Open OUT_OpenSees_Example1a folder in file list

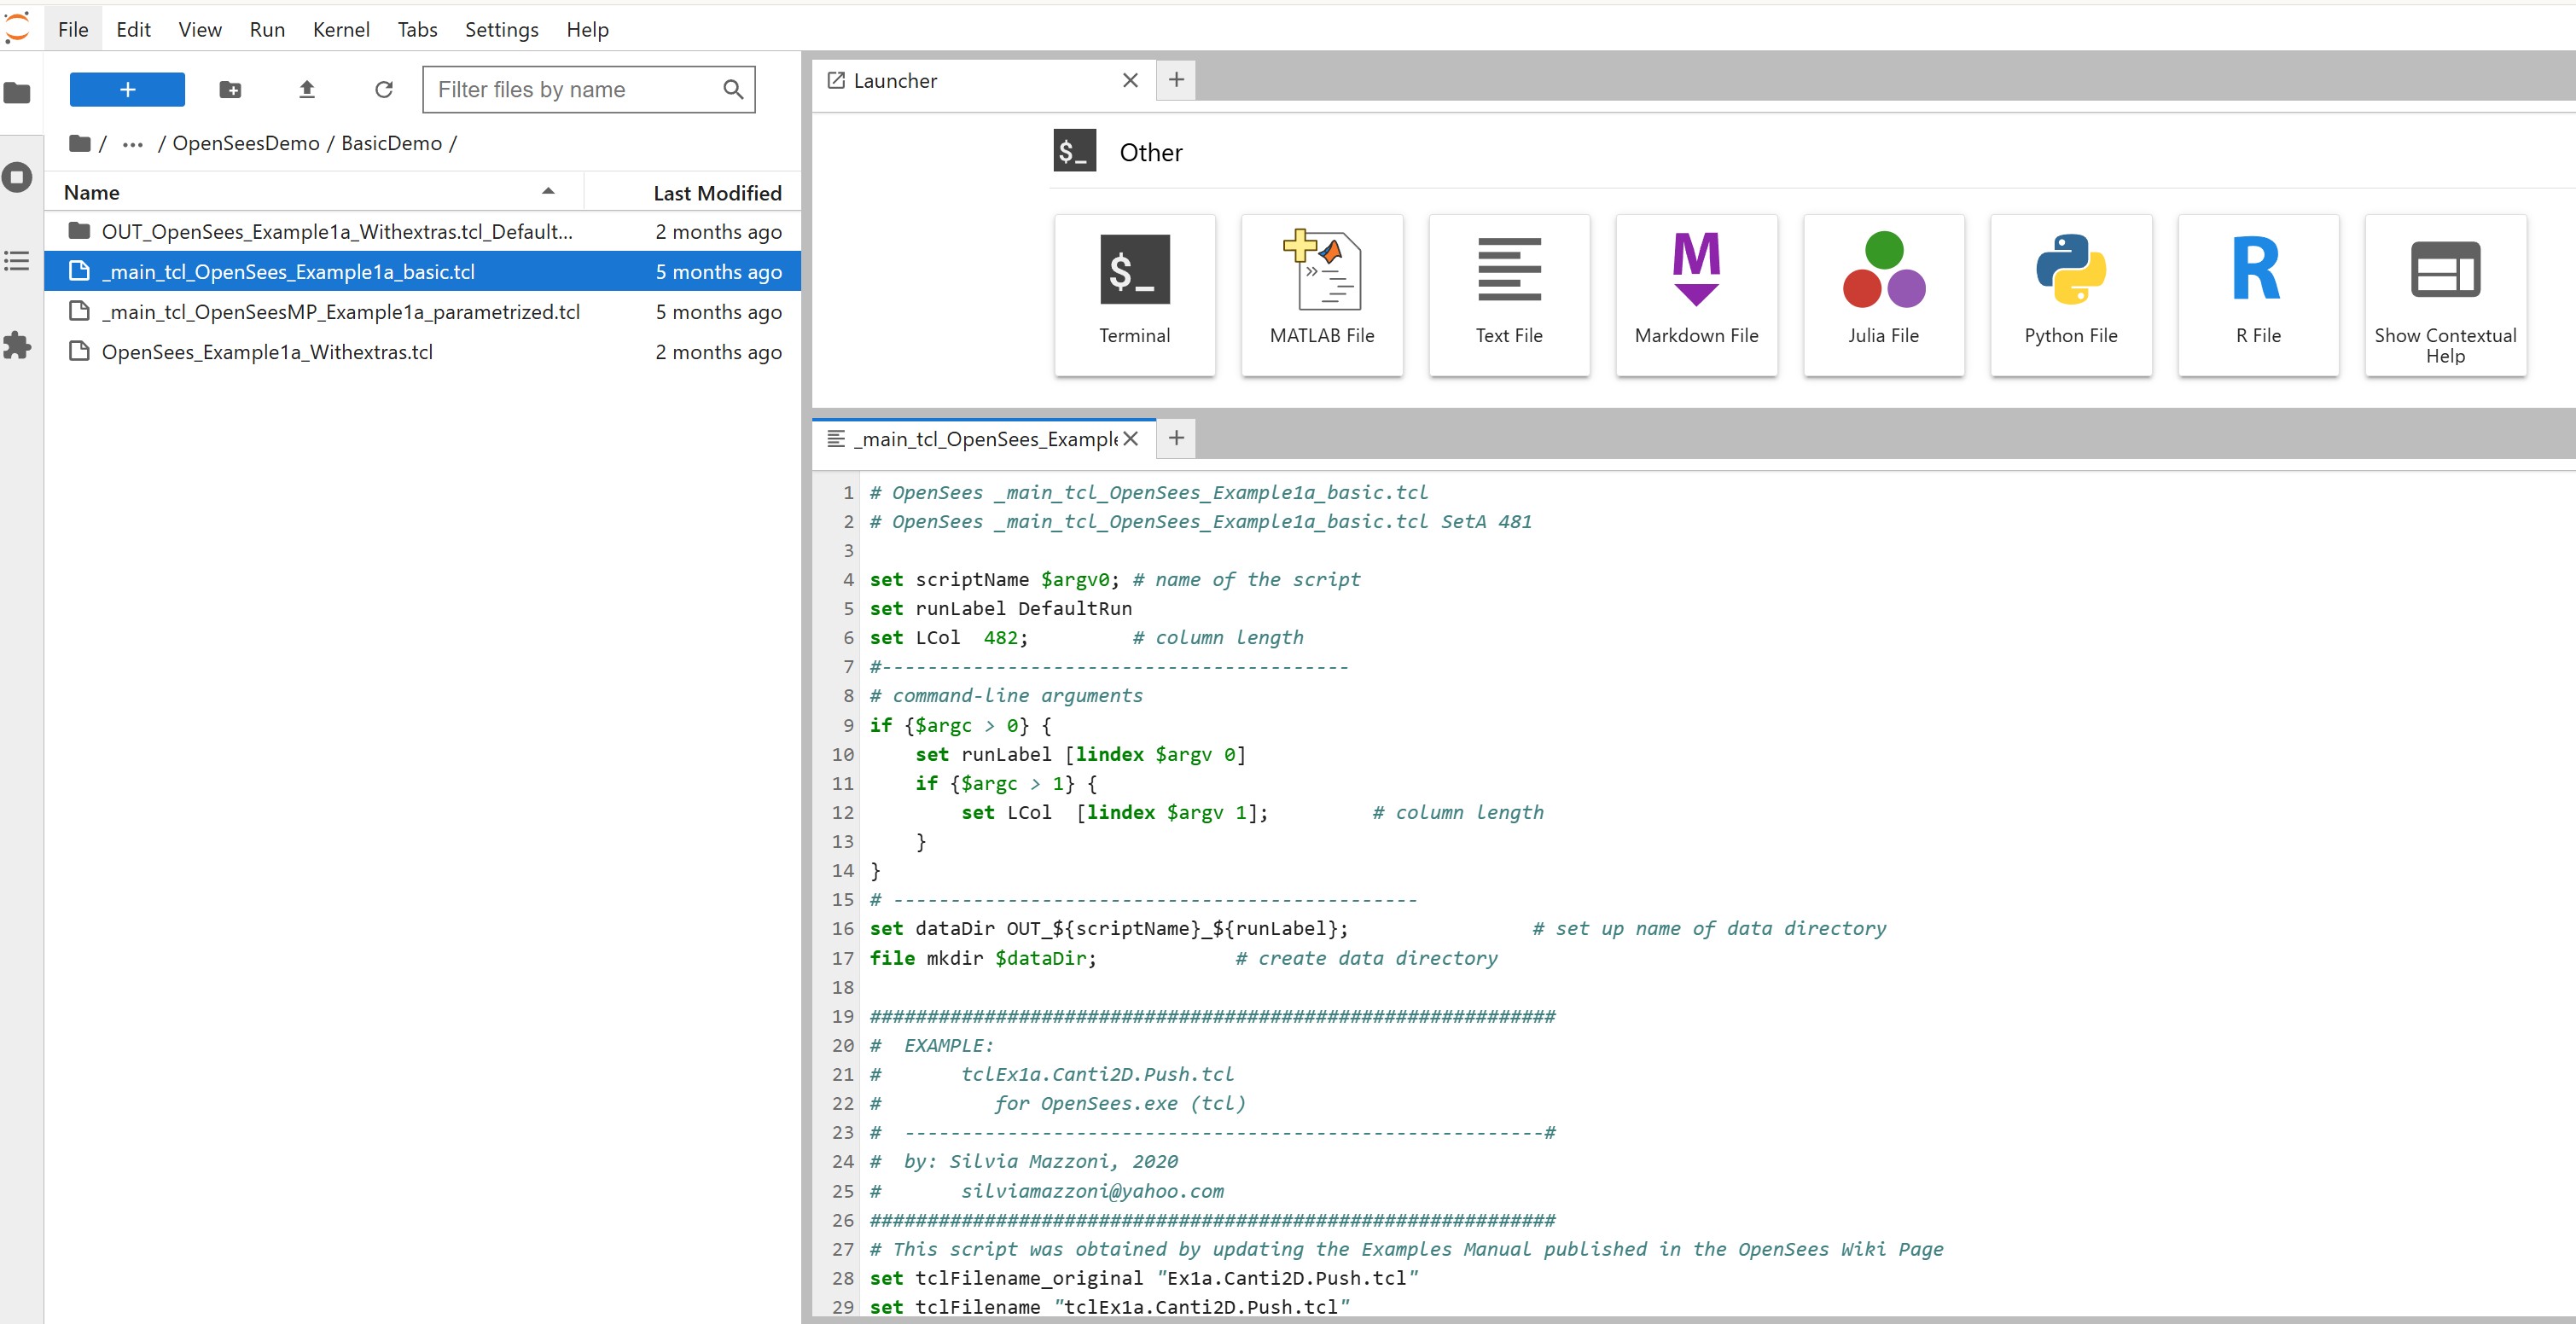click(x=336, y=232)
